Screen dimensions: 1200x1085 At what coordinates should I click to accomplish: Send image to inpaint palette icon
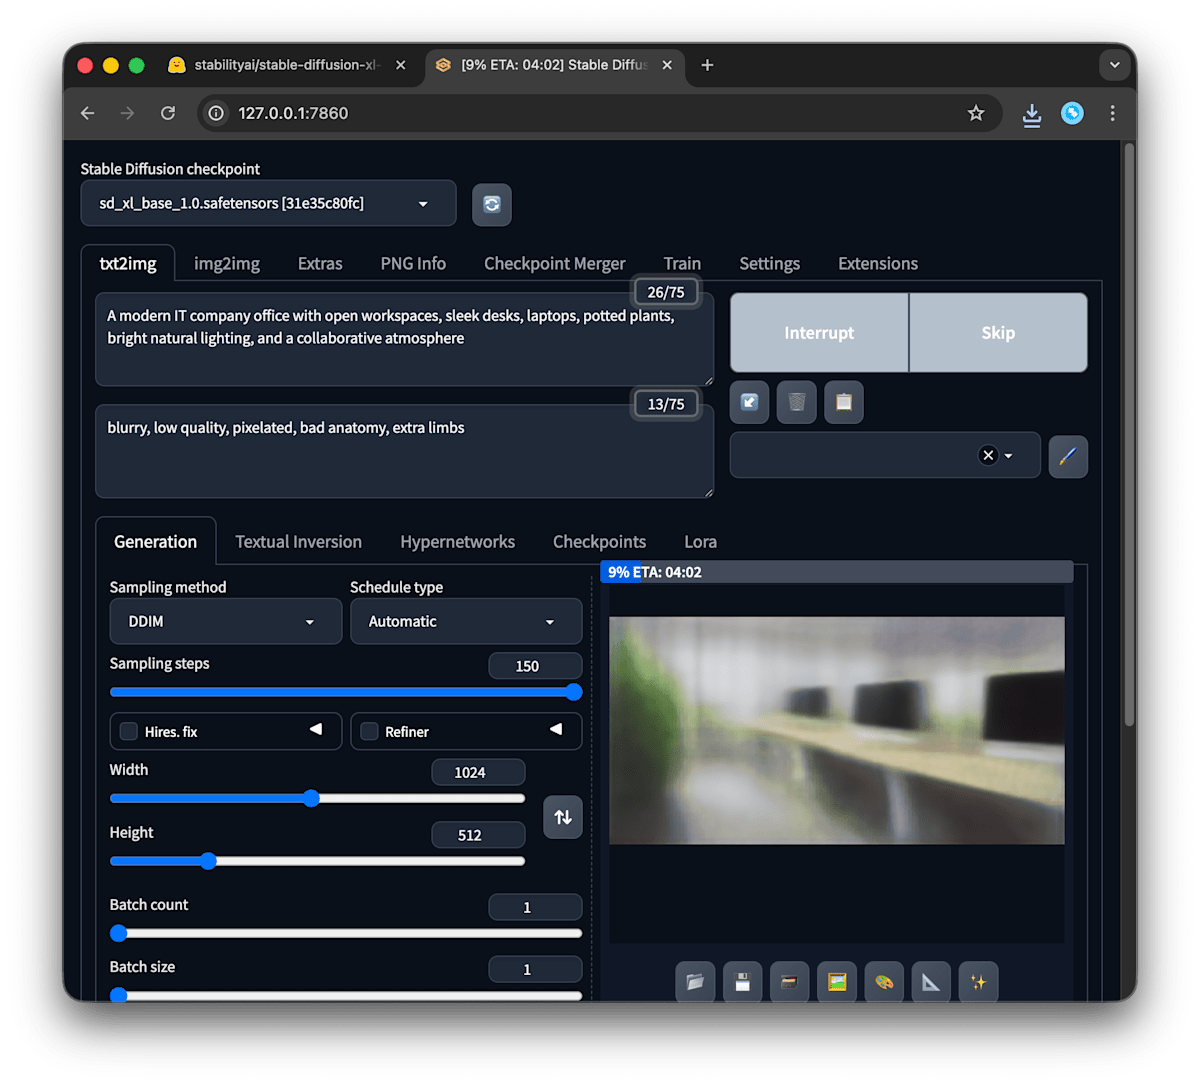click(884, 982)
